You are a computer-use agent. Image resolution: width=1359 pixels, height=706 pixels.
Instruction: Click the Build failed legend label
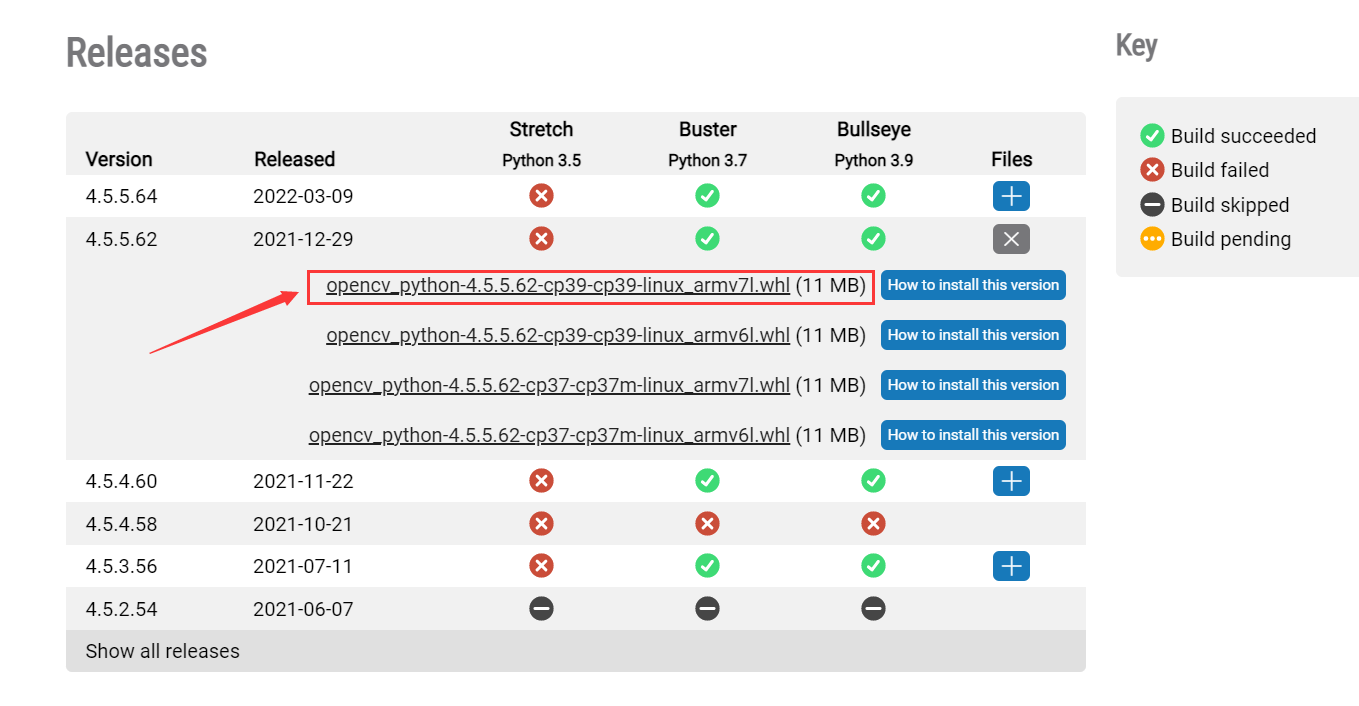pyautogui.click(x=1220, y=170)
